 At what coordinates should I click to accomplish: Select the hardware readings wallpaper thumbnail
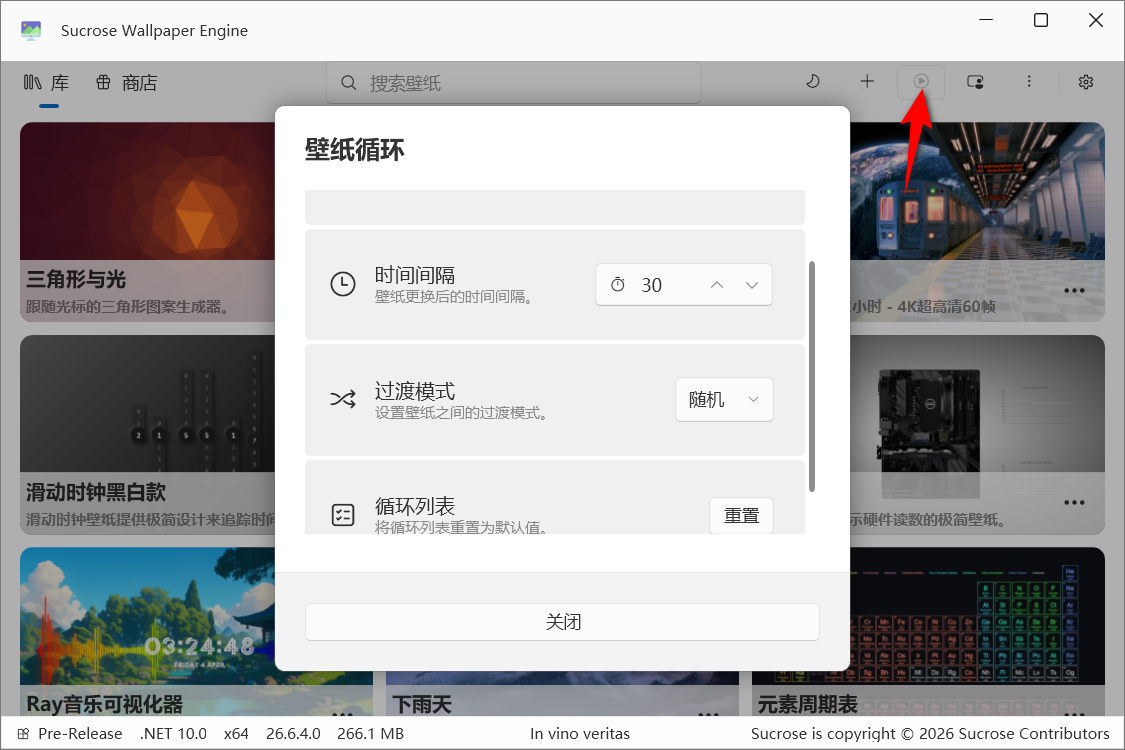[977, 403]
